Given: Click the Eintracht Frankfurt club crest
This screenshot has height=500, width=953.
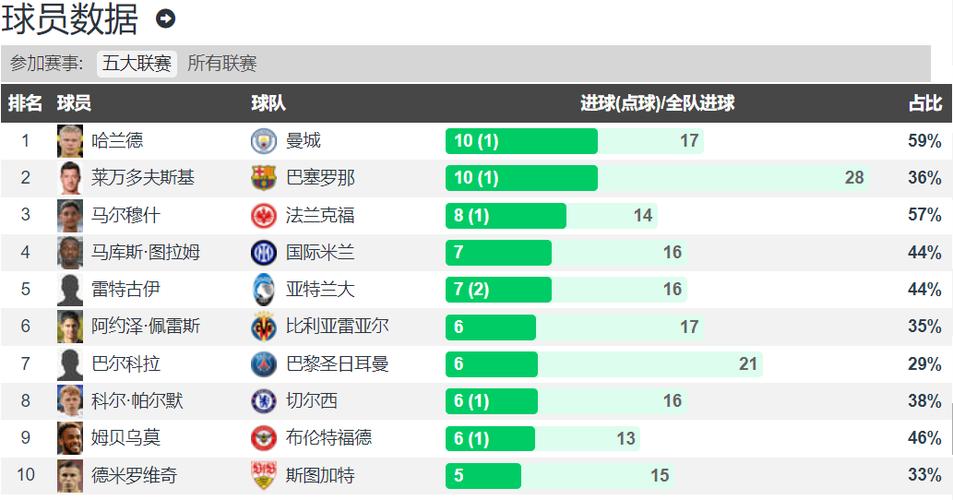Looking at the screenshot, I should tap(263, 215).
